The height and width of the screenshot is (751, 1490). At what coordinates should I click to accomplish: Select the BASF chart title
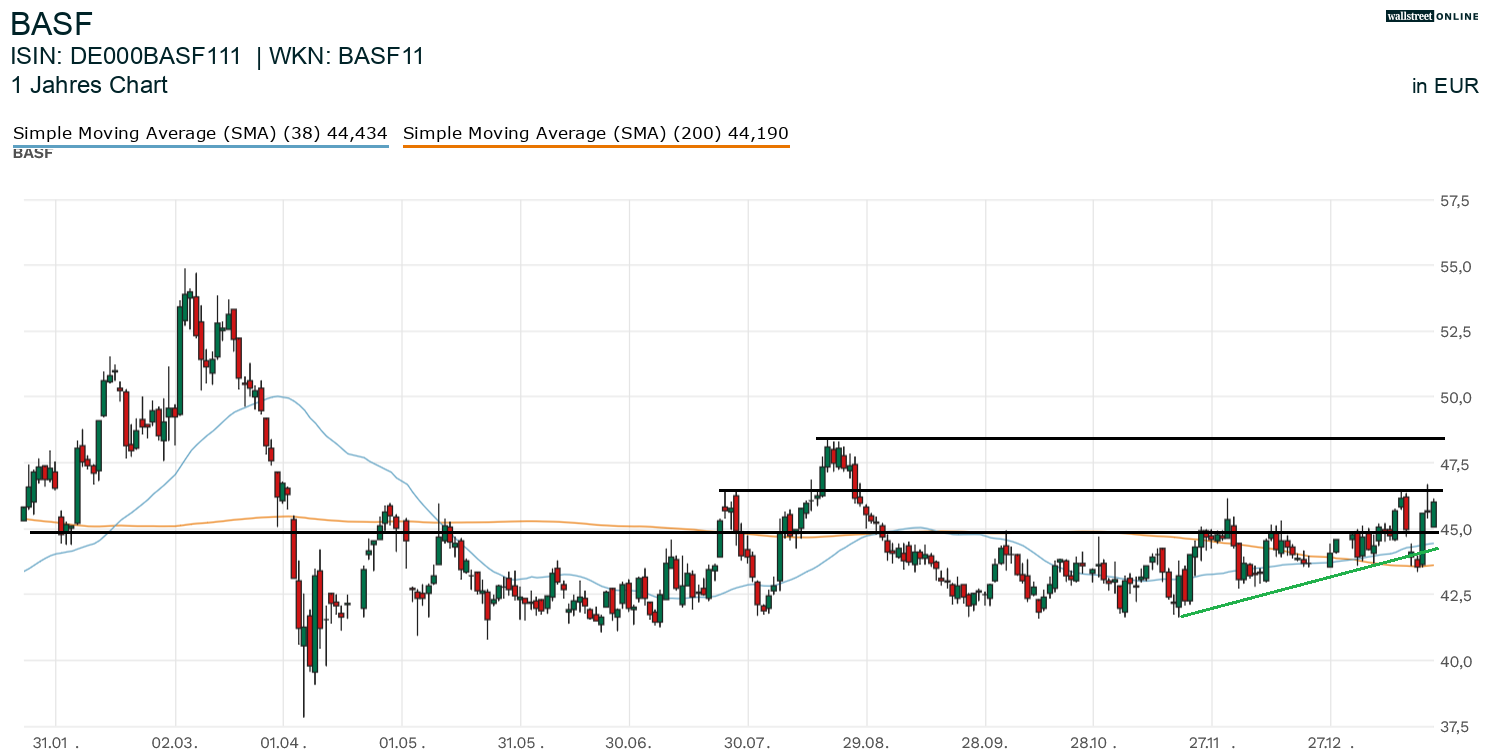pos(51,23)
